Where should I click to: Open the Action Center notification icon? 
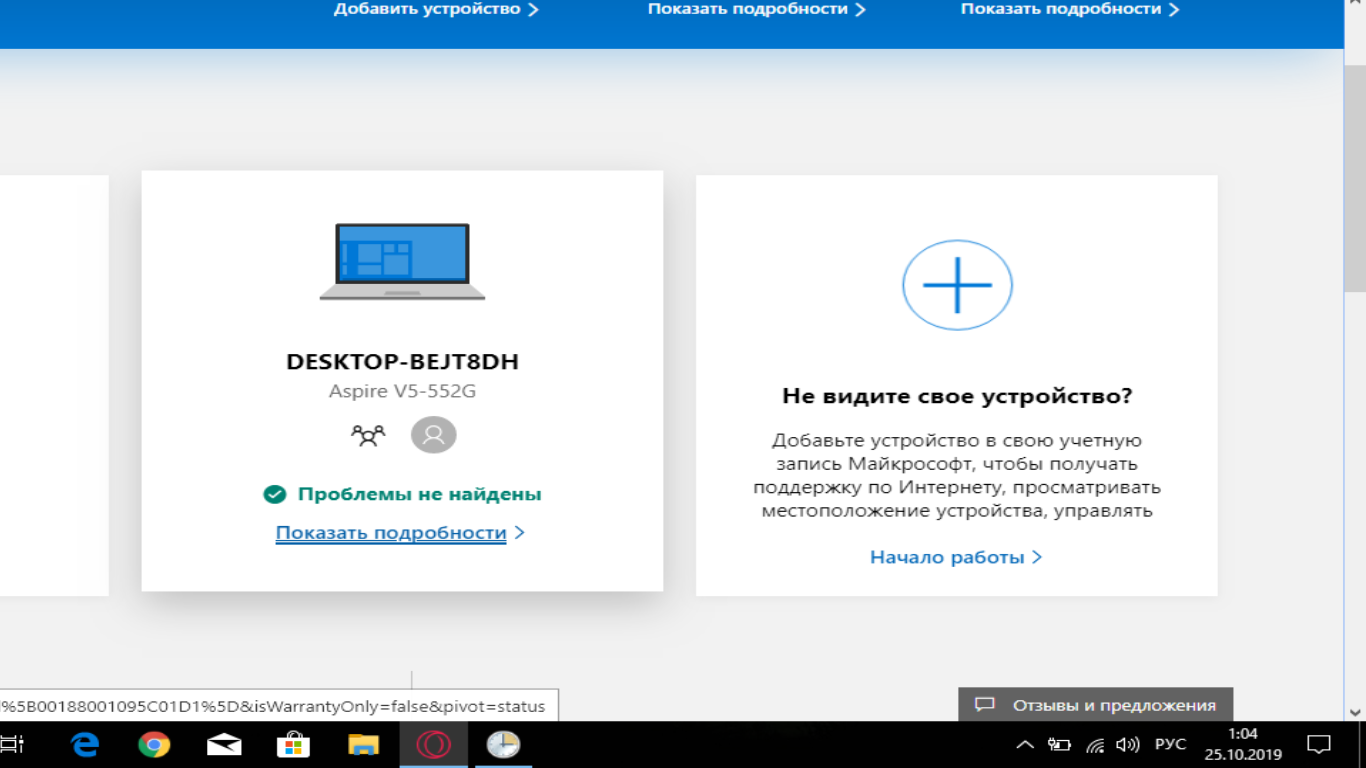(1320, 744)
